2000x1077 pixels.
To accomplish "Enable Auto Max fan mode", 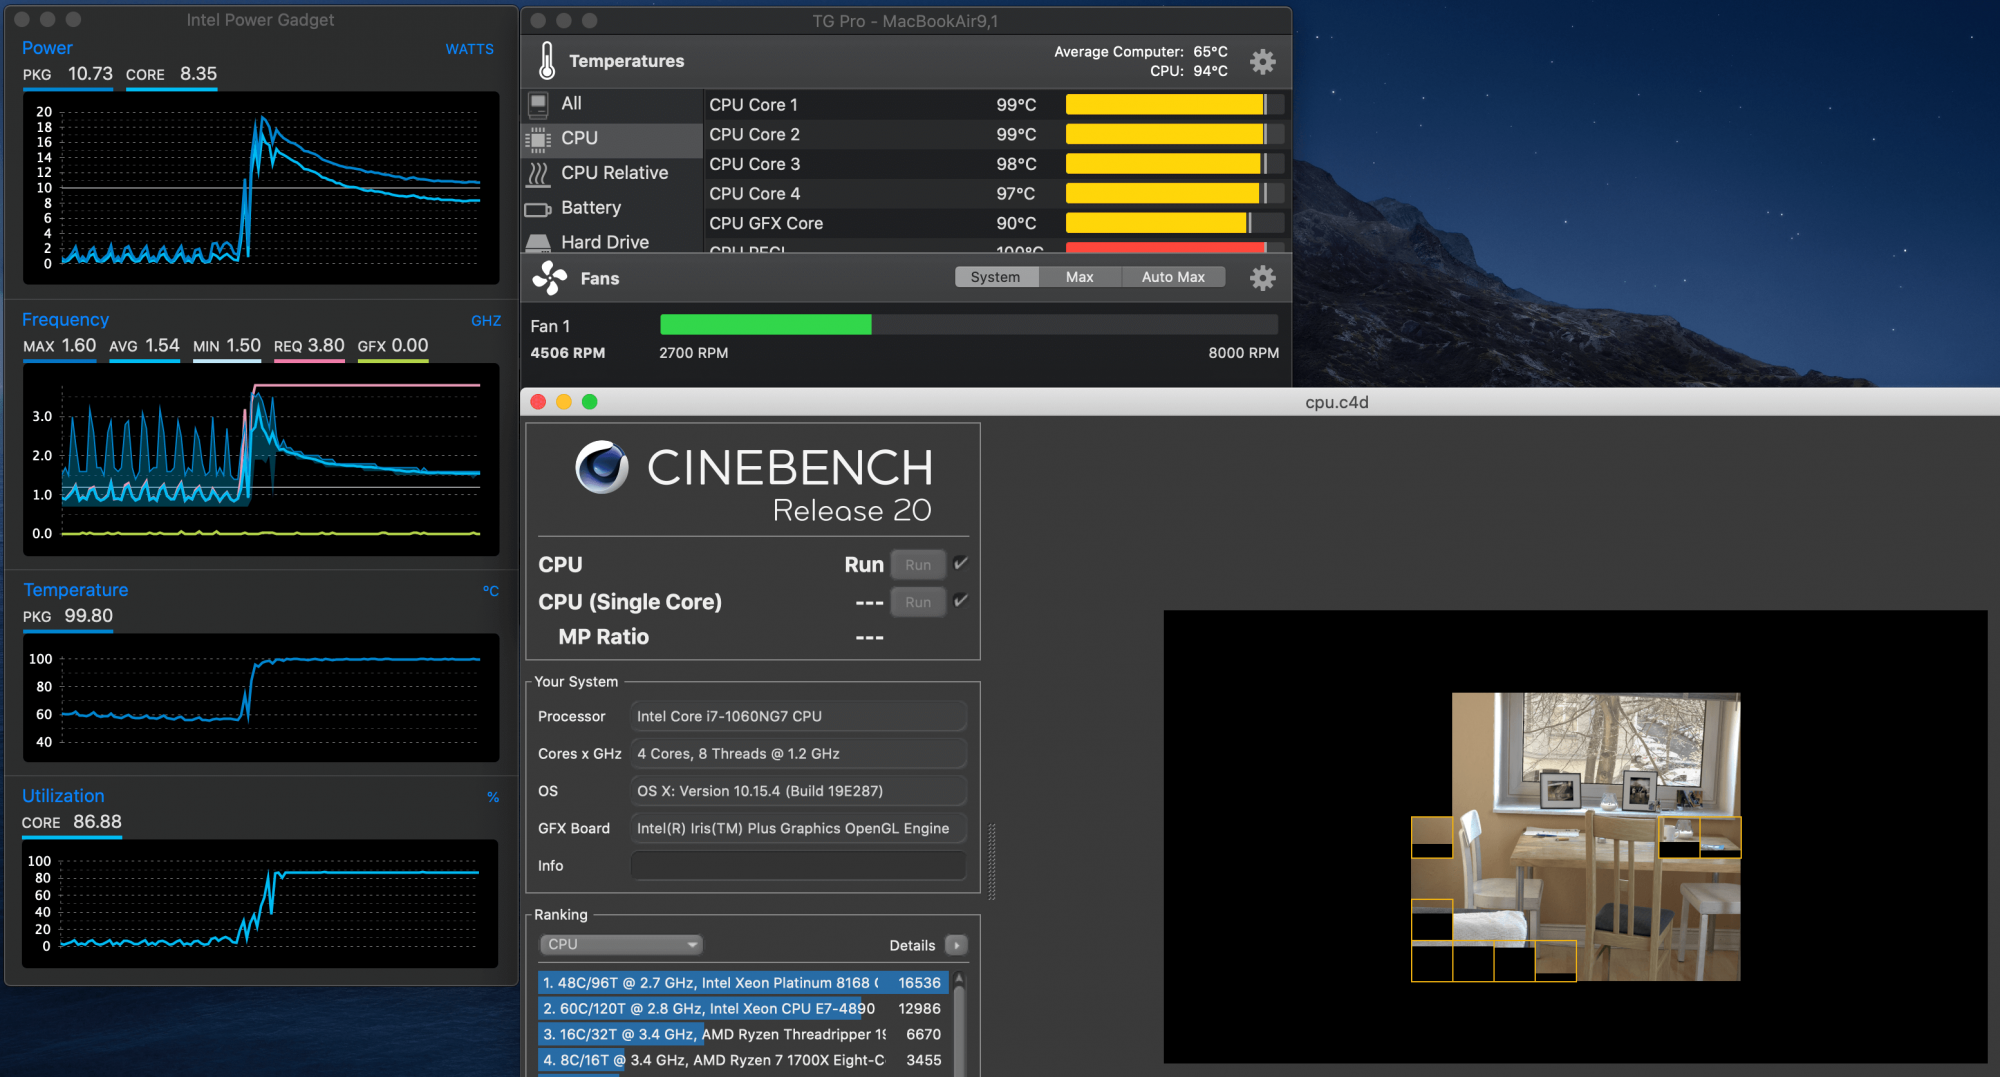I will tap(1173, 276).
